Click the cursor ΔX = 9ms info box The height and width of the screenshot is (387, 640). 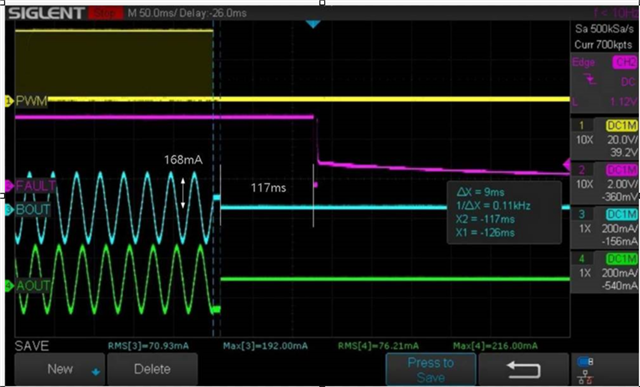pos(504,213)
